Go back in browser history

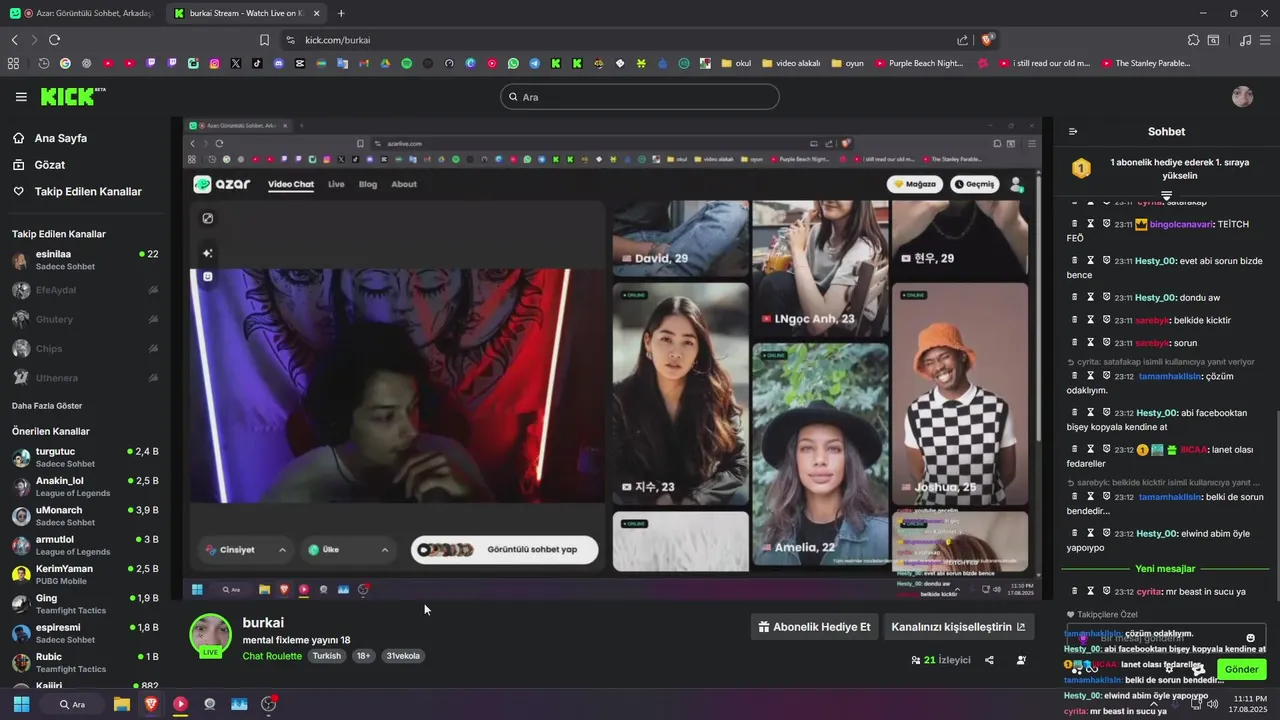pos(15,40)
